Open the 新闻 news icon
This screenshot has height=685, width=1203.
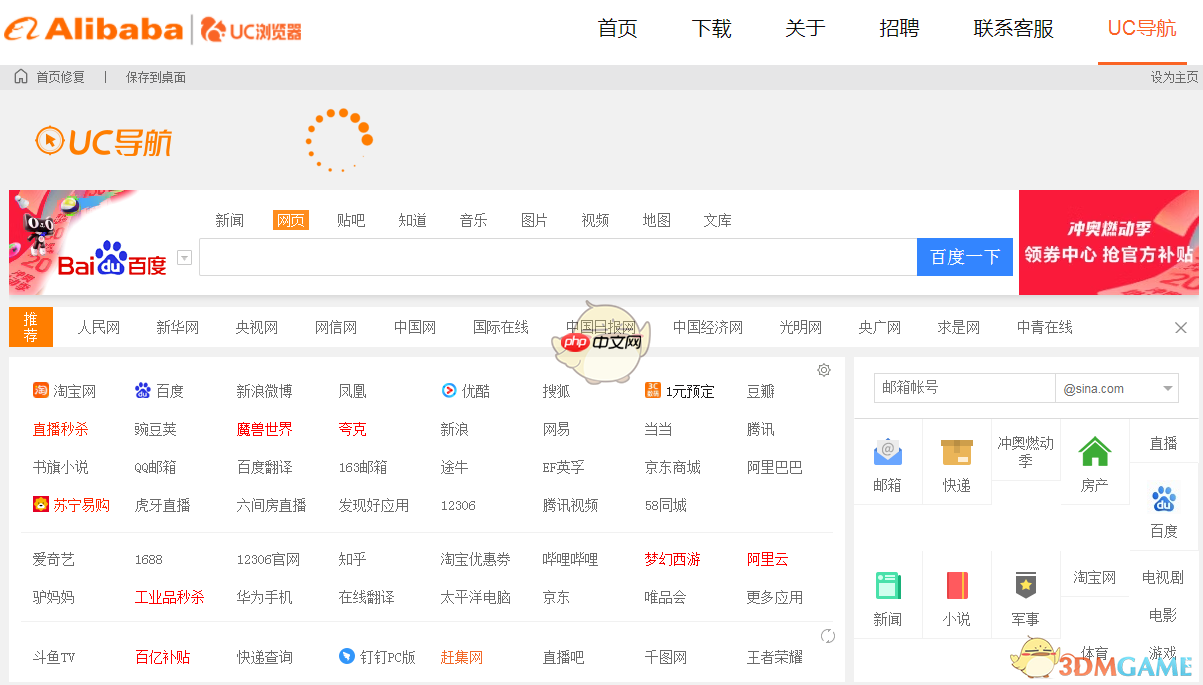pos(888,585)
